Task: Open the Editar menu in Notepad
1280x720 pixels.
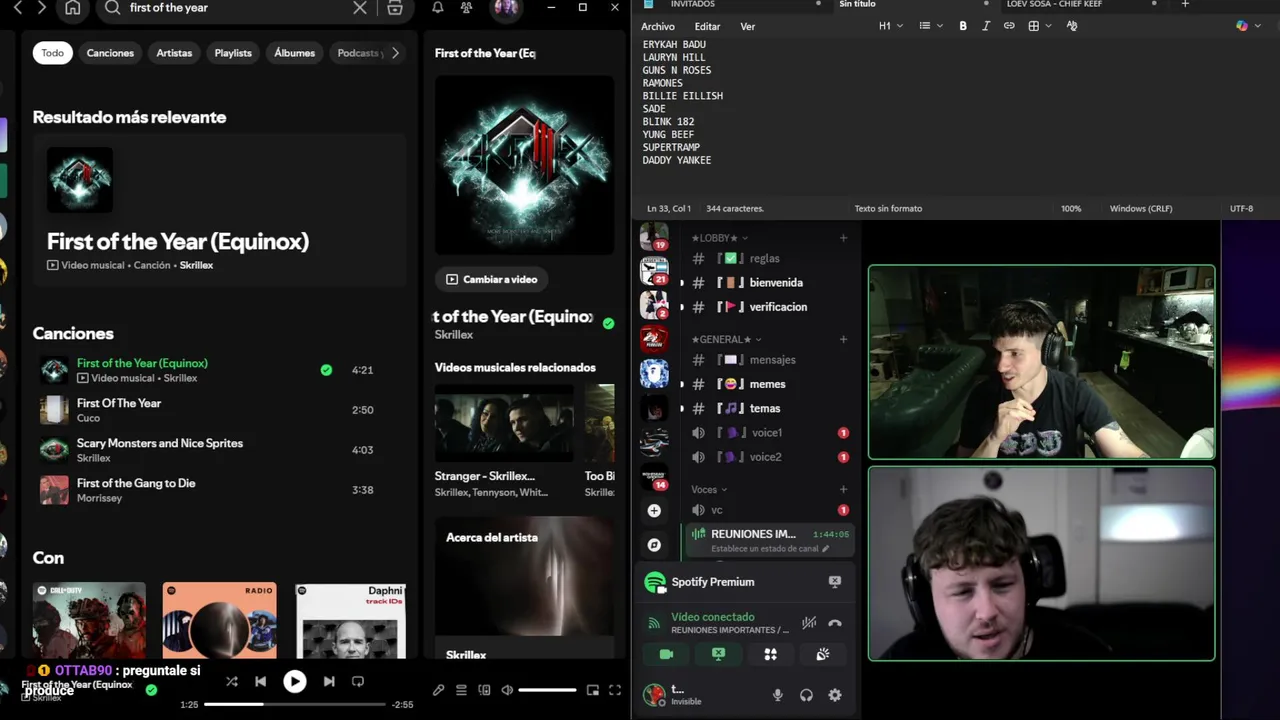Action: click(x=707, y=26)
